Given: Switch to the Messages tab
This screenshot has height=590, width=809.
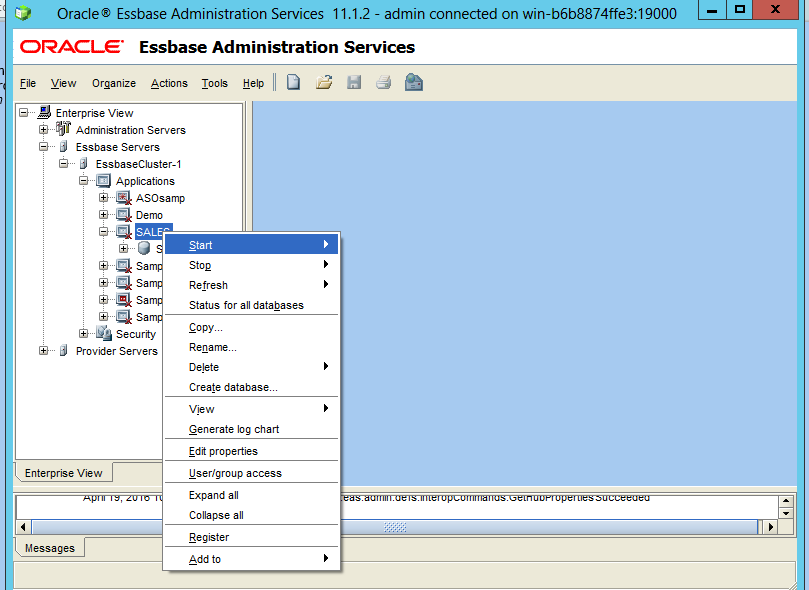Looking at the screenshot, I should coord(50,548).
